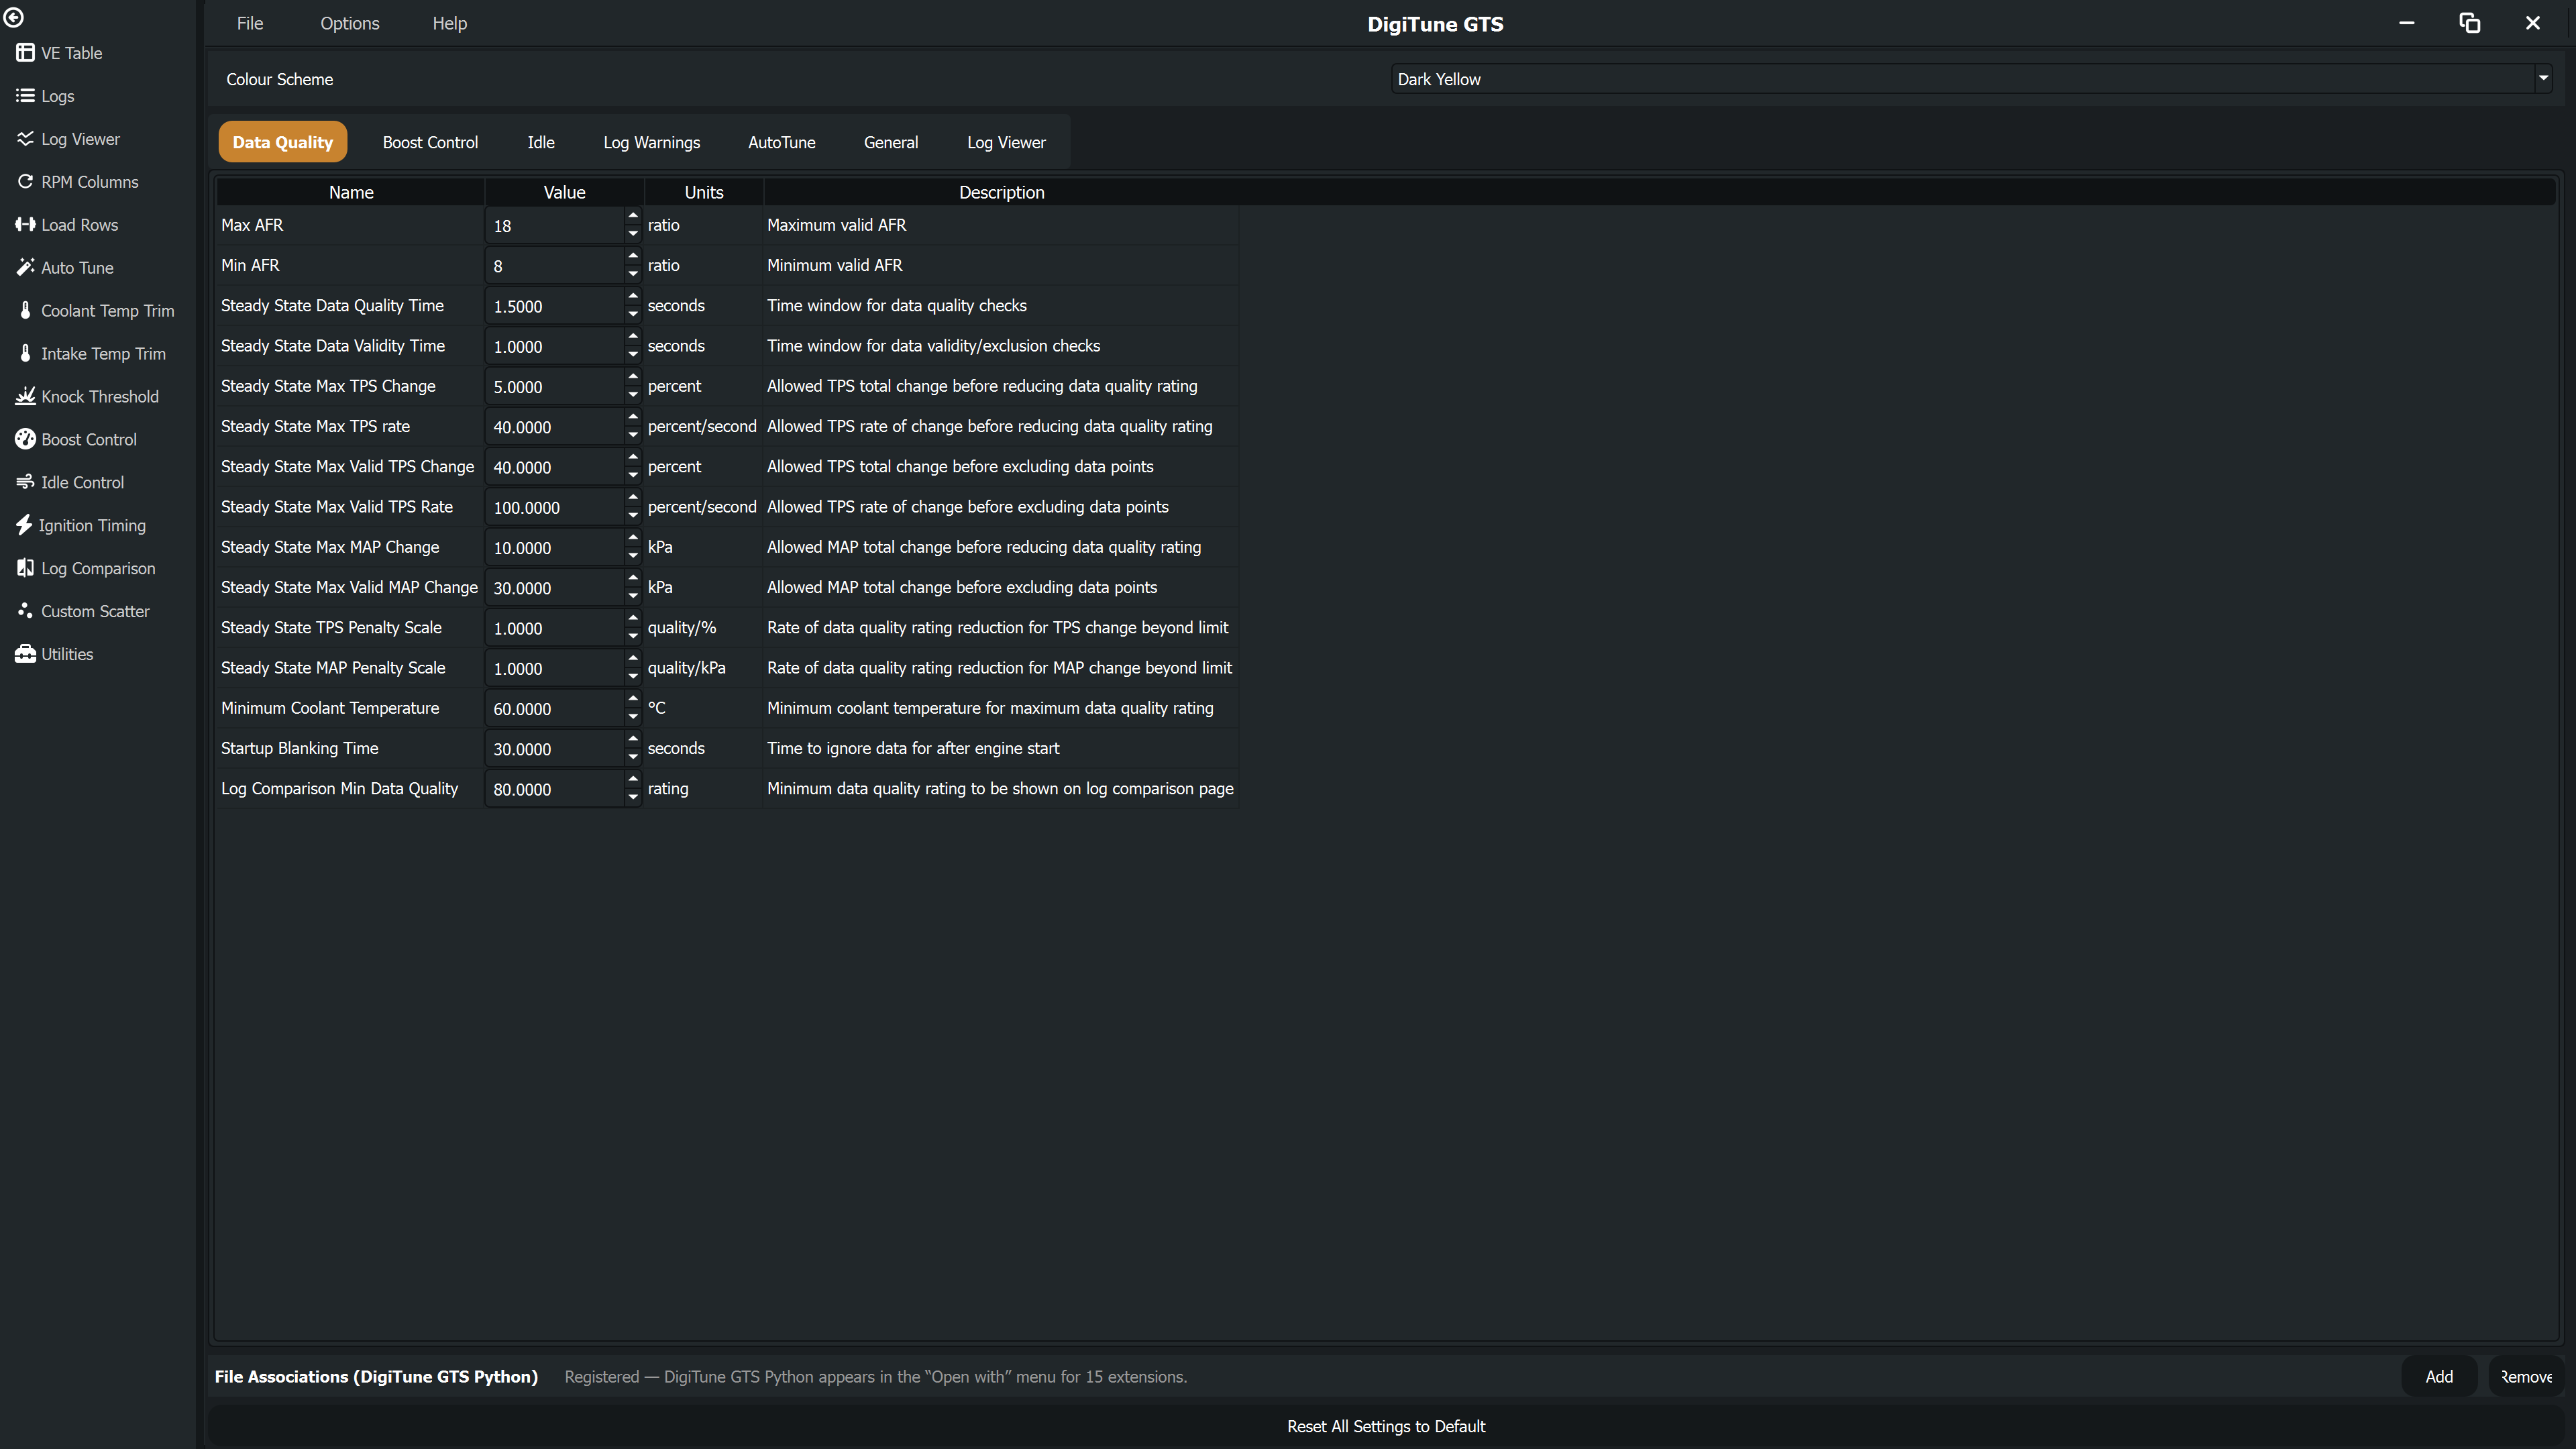Click Remove file associations button

(x=2526, y=1377)
